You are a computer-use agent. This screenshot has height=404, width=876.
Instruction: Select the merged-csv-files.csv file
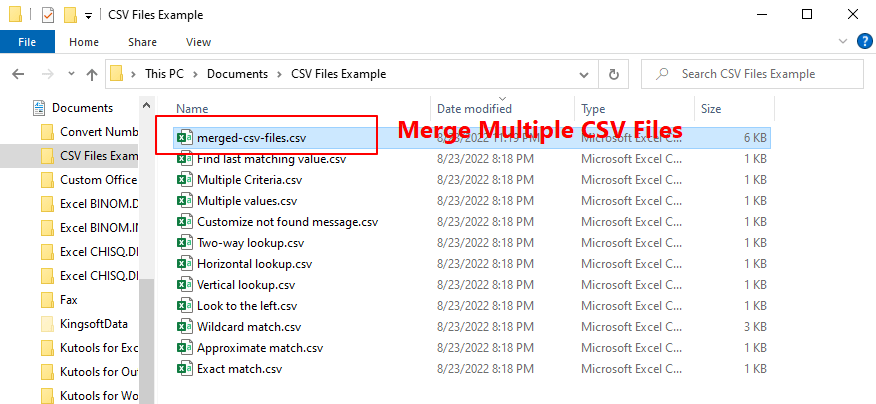251,137
